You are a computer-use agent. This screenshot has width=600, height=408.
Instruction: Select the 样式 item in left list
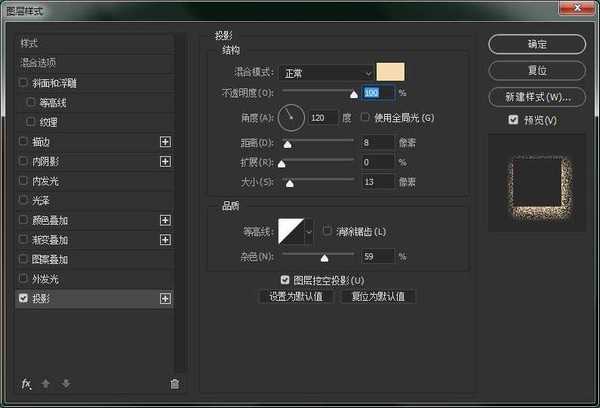coord(95,43)
